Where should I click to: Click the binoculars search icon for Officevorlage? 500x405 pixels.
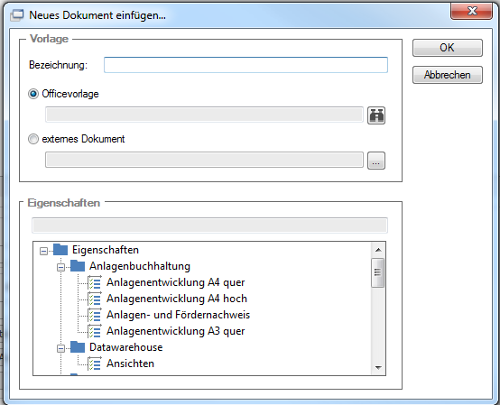coord(376,115)
